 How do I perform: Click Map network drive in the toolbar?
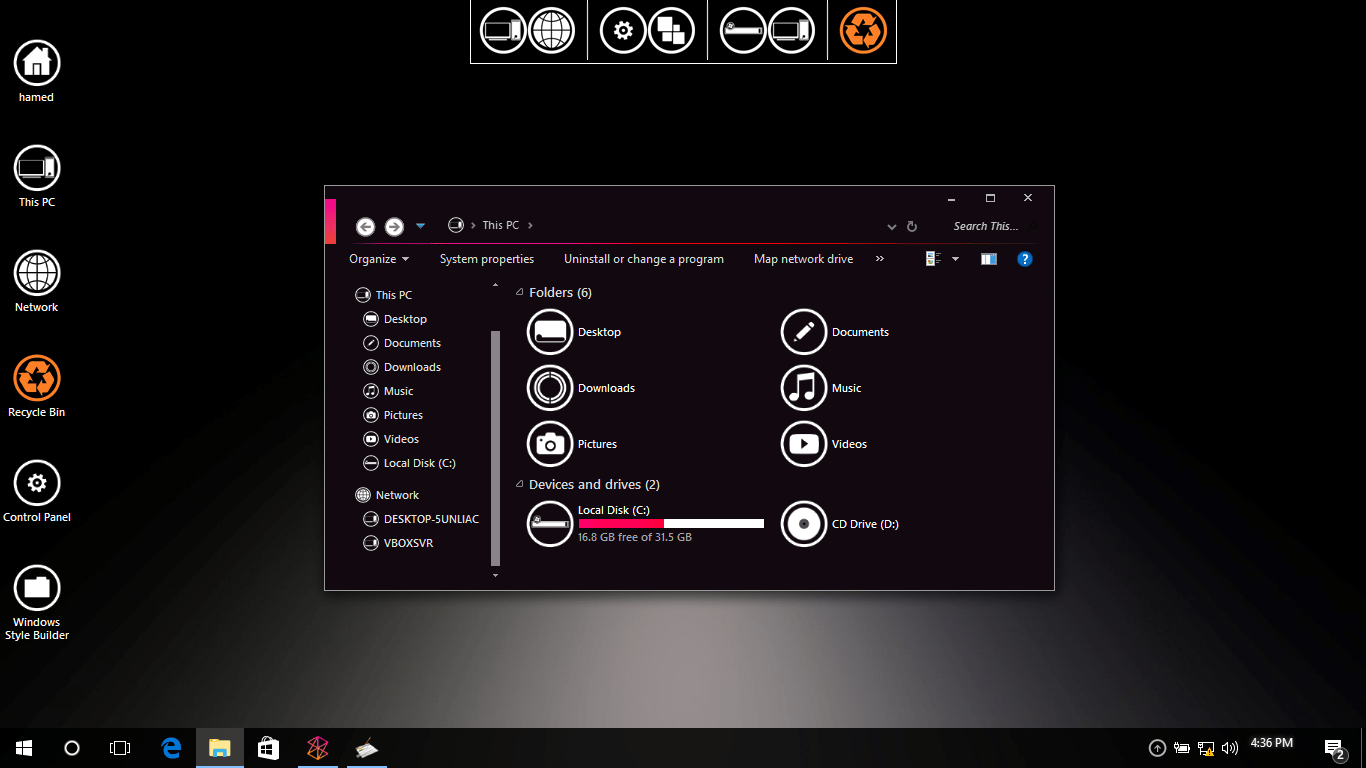pyautogui.click(x=803, y=258)
